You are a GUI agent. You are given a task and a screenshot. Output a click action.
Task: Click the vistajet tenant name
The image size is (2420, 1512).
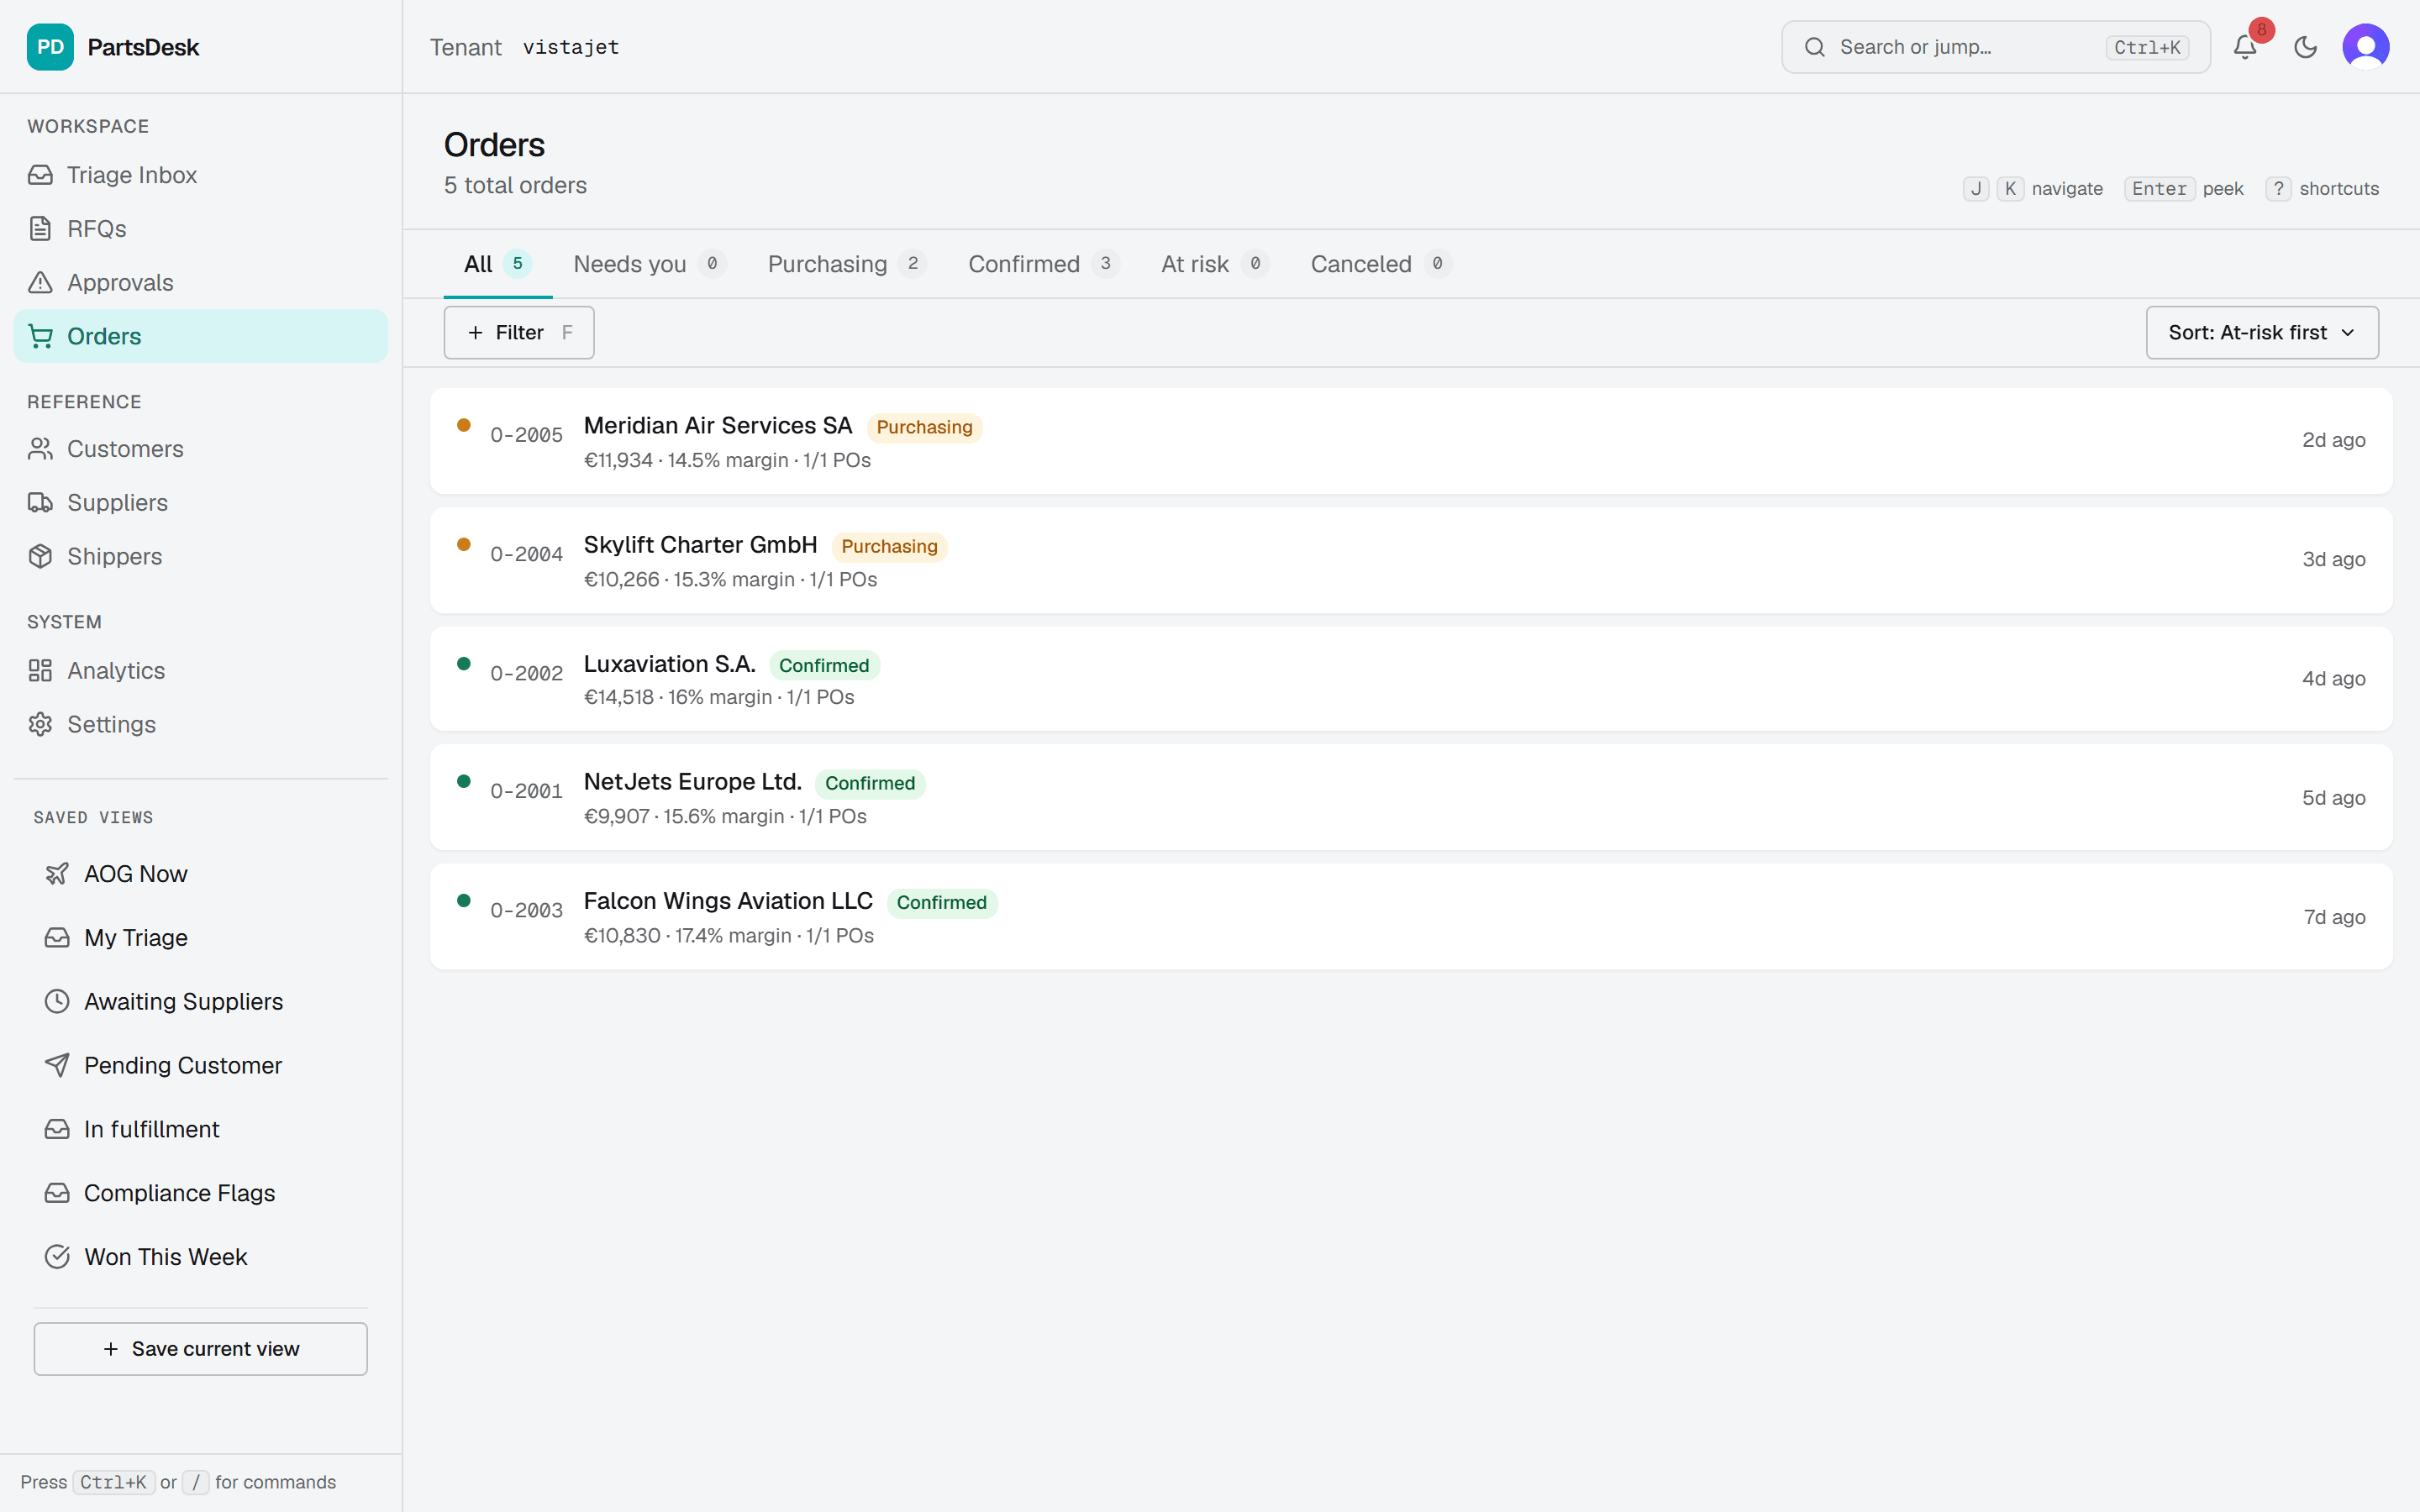point(571,47)
